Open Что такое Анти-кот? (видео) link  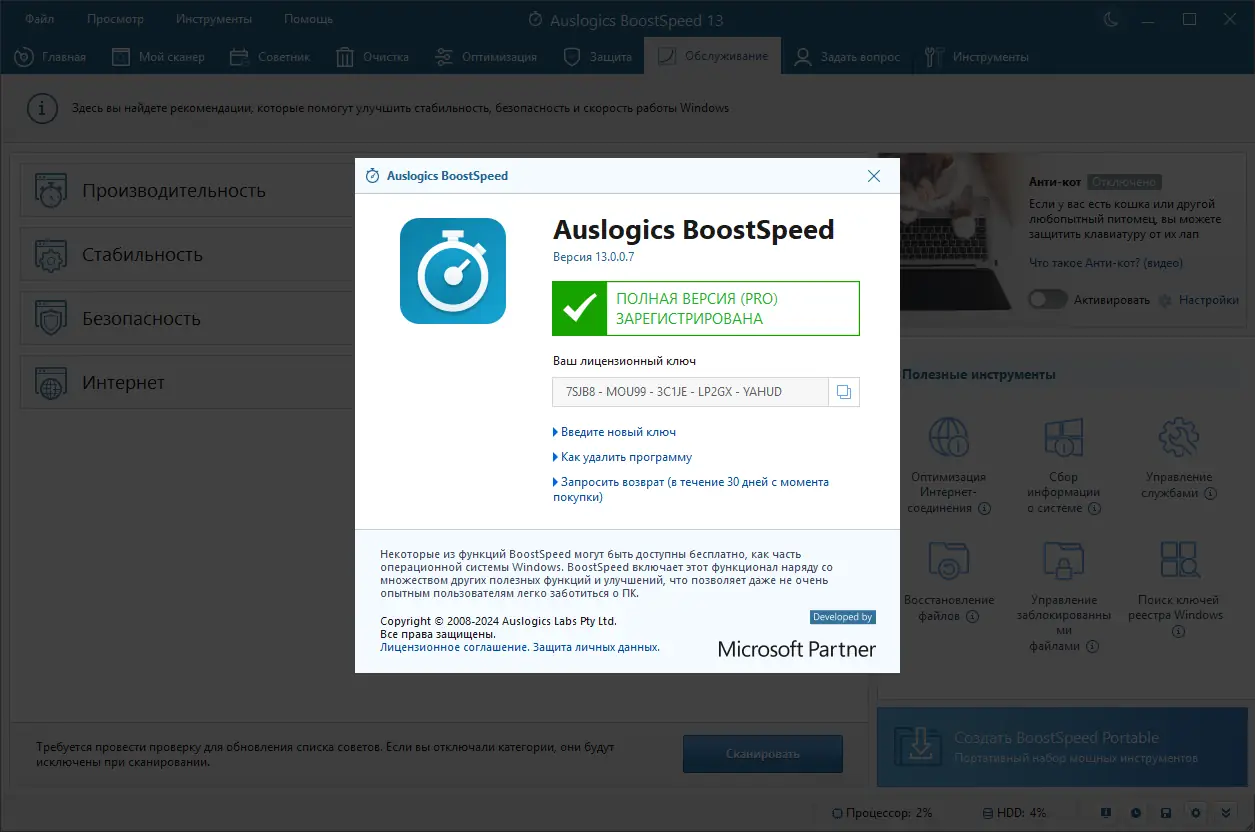pos(1106,263)
